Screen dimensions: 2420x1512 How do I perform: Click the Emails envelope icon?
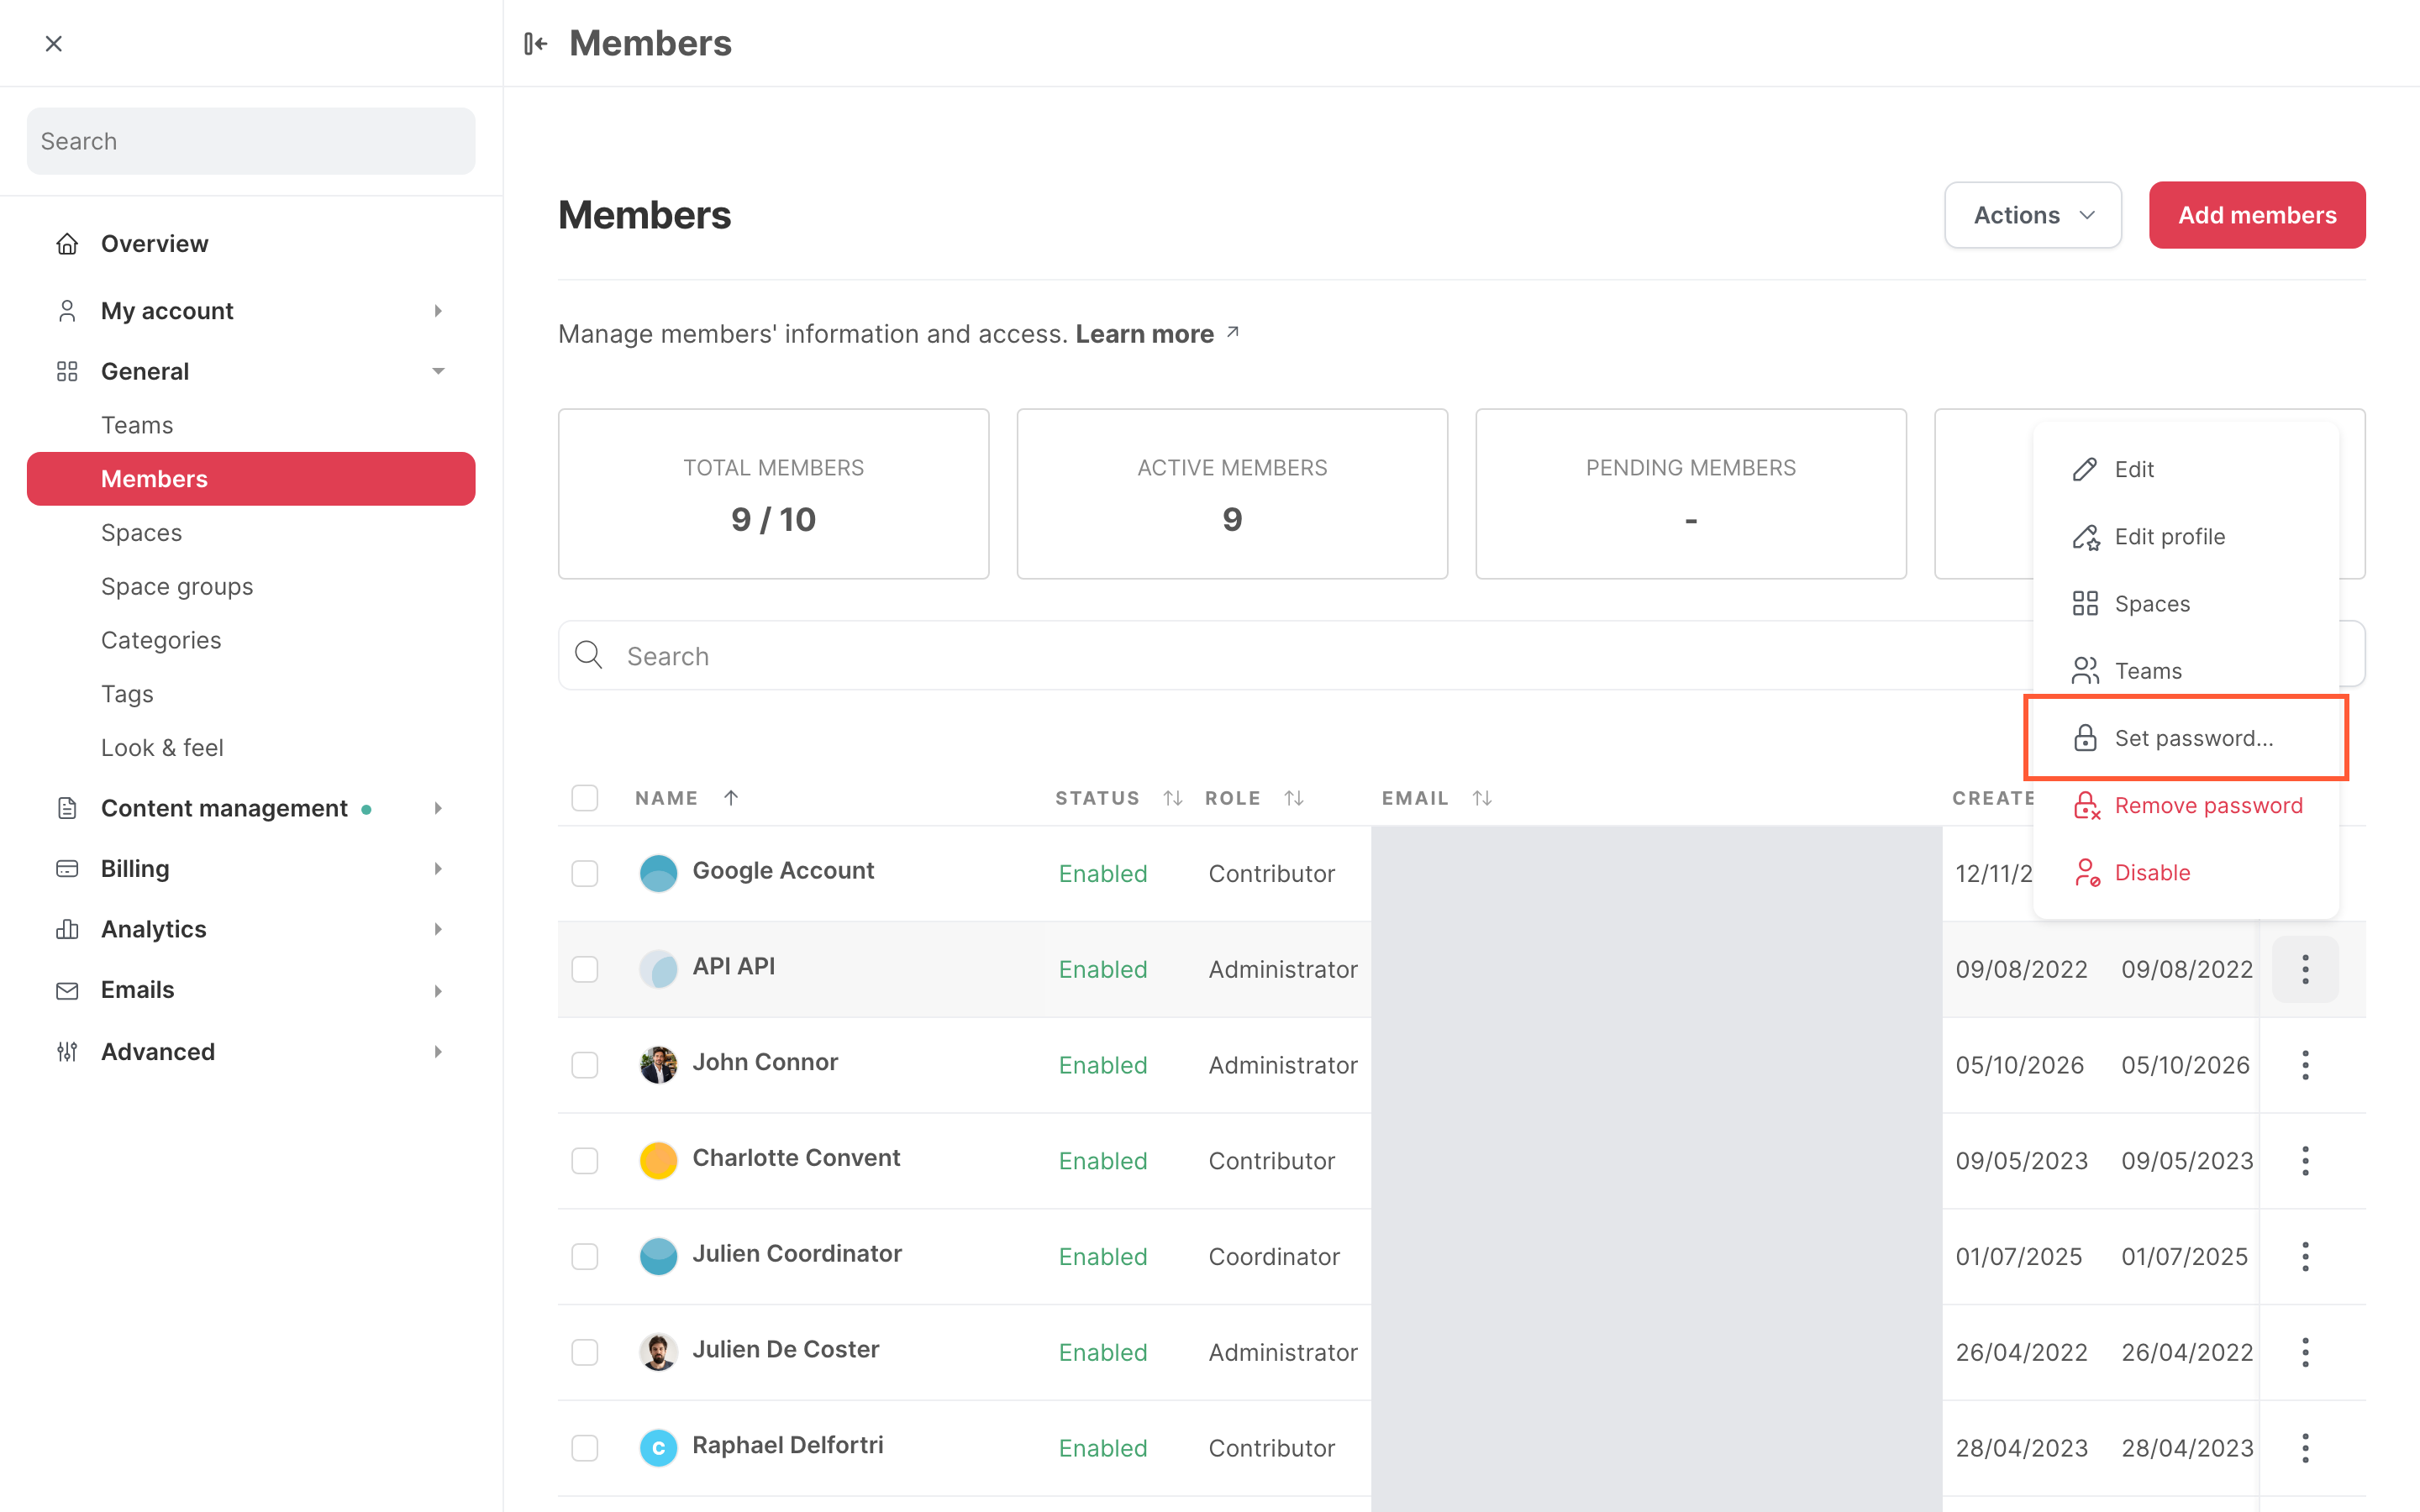67,990
